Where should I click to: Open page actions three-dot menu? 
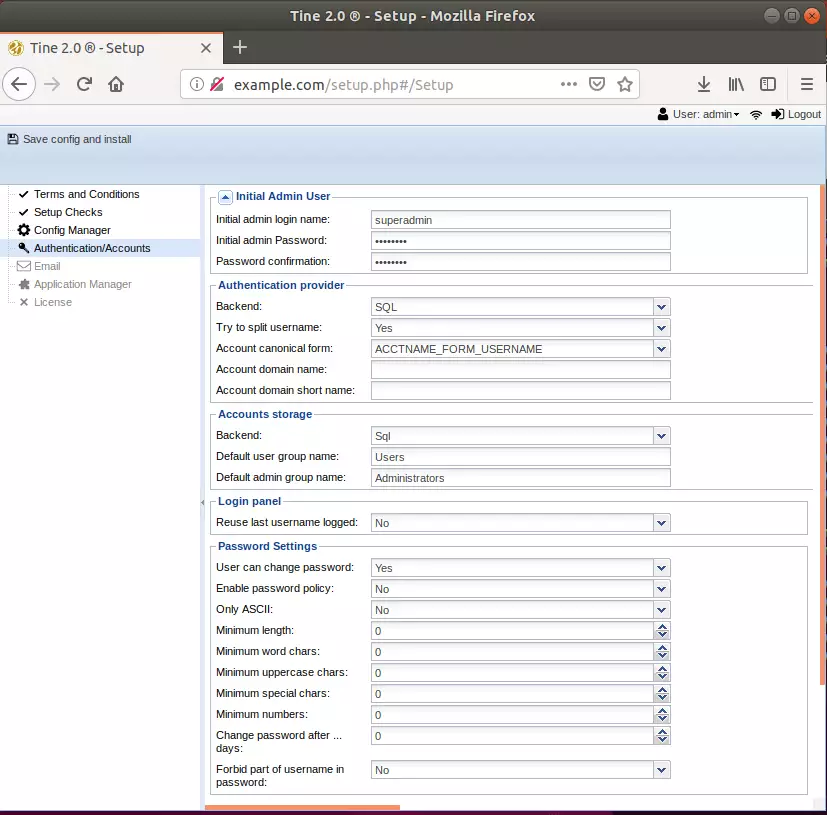(569, 84)
